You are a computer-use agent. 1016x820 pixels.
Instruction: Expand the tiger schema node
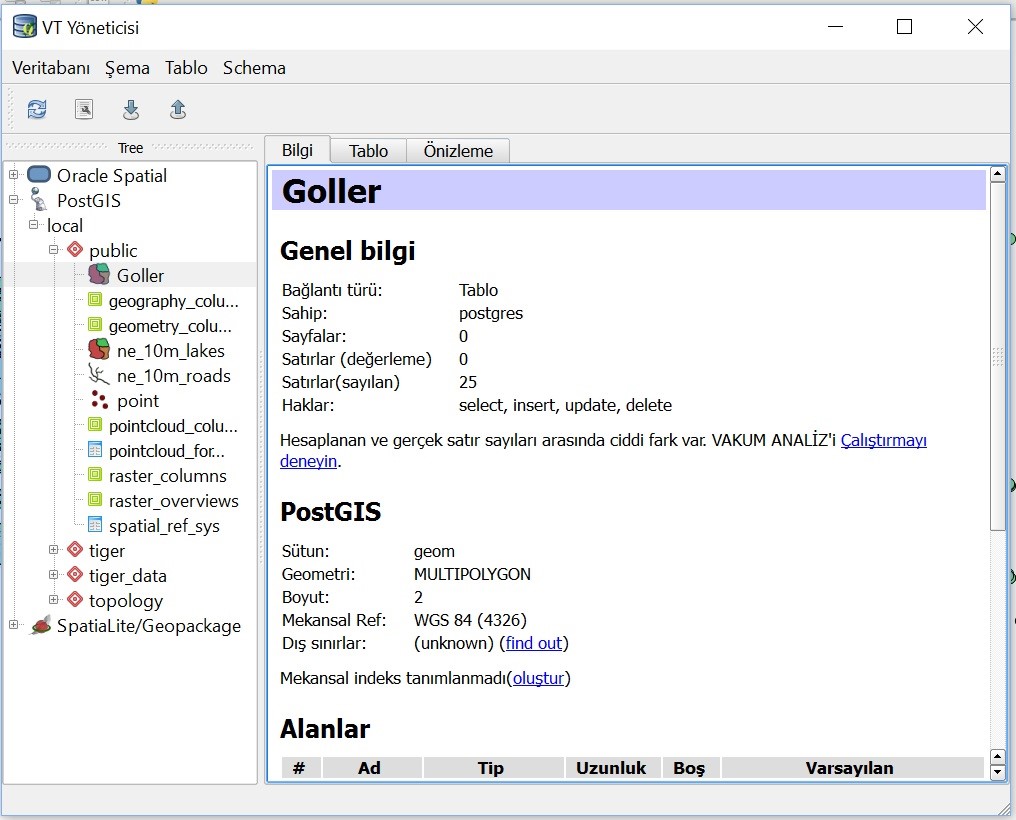click(x=54, y=549)
